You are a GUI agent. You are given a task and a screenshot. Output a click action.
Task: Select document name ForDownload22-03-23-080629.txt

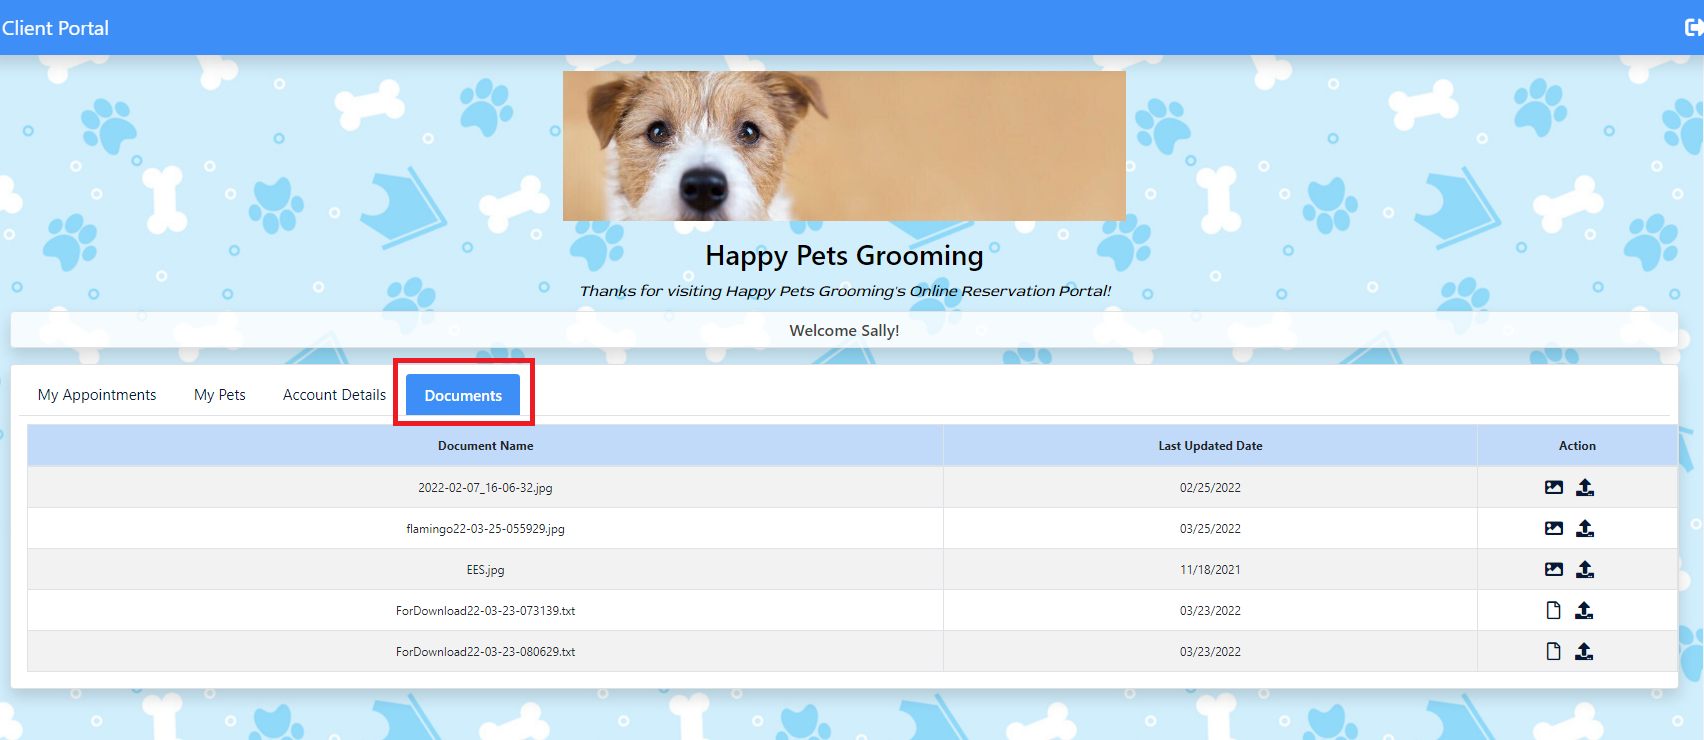485,652
